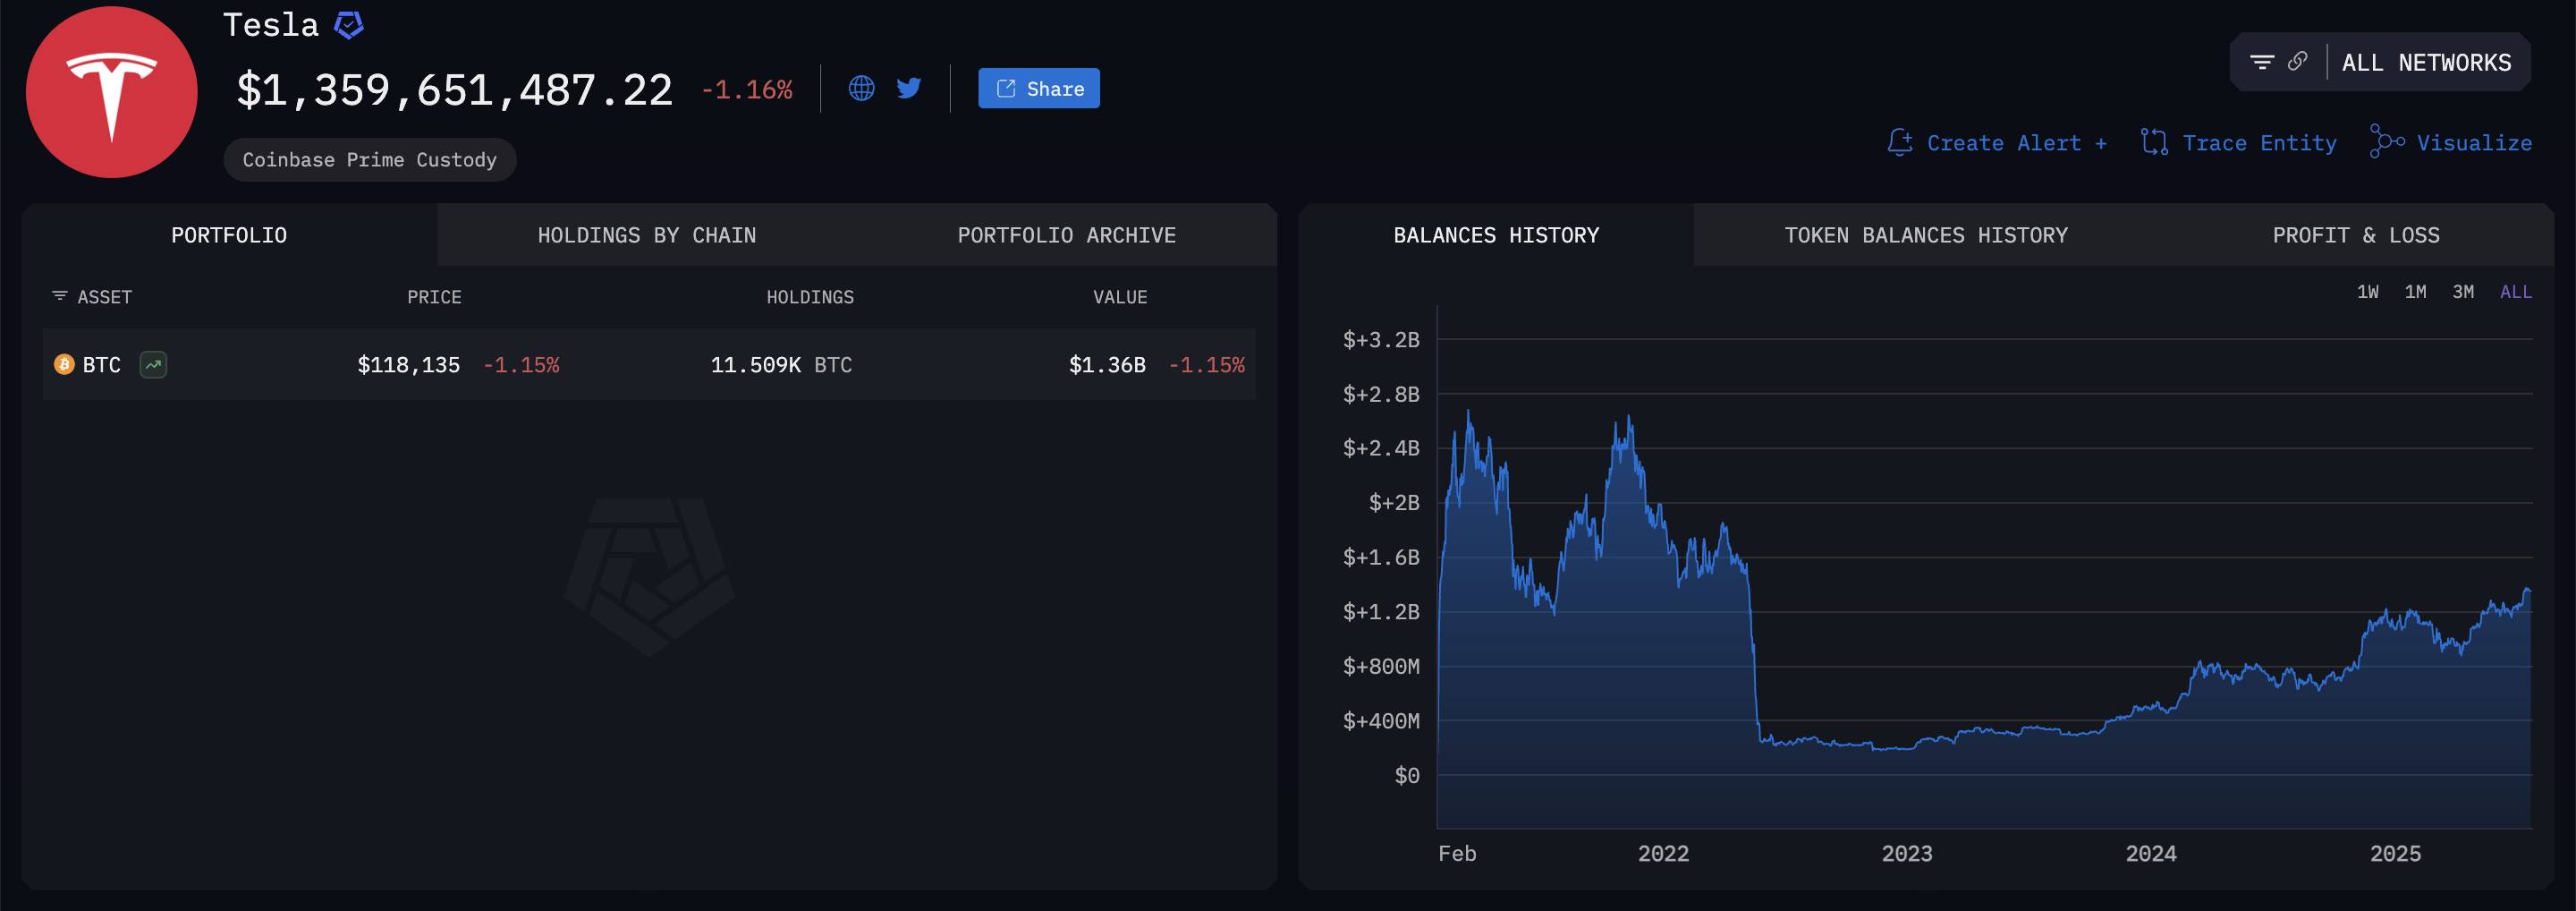The width and height of the screenshot is (2576, 911).
Task: Select the 3M chart time range
Action: click(x=2462, y=292)
